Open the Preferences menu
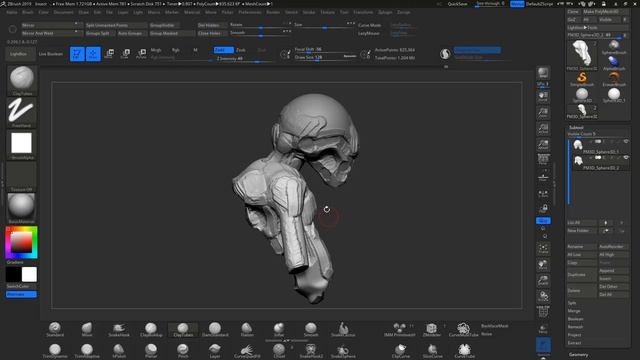 click(250, 12)
